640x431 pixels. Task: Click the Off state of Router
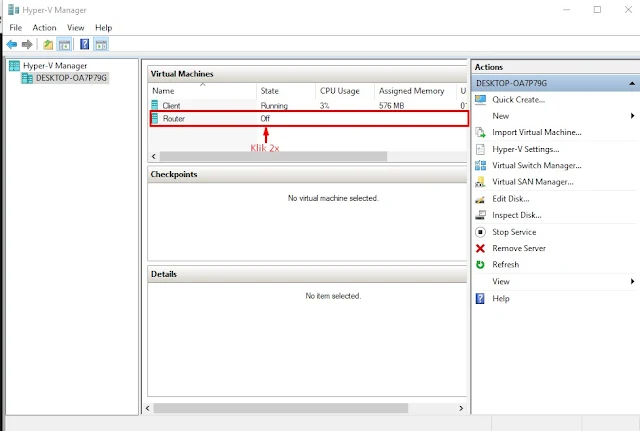tap(265, 118)
